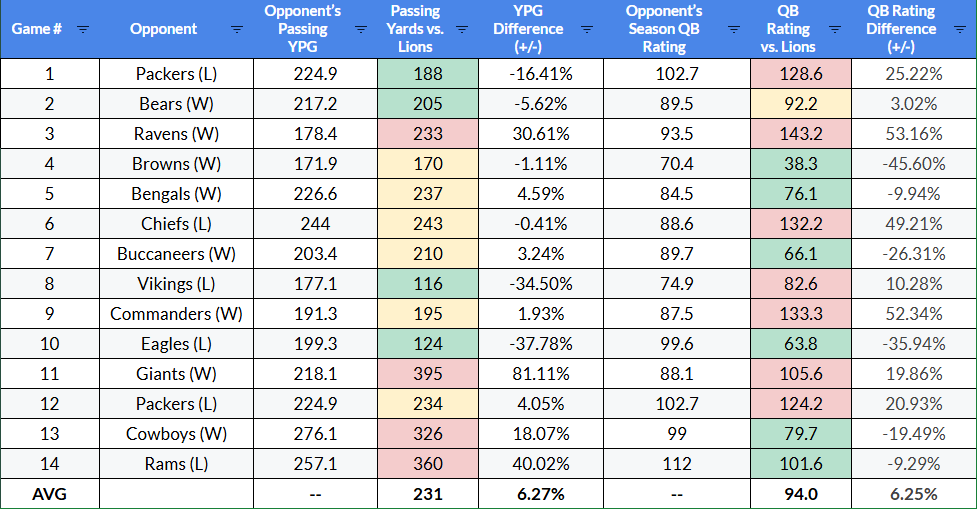Select the average passing yards cell 231
The height and width of the screenshot is (509, 977).
[428, 494]
